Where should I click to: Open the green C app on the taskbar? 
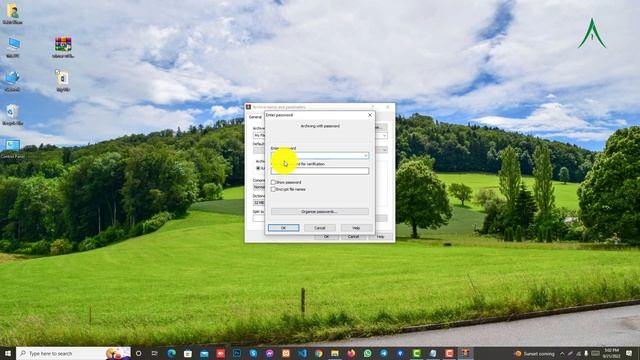[416, 353]
